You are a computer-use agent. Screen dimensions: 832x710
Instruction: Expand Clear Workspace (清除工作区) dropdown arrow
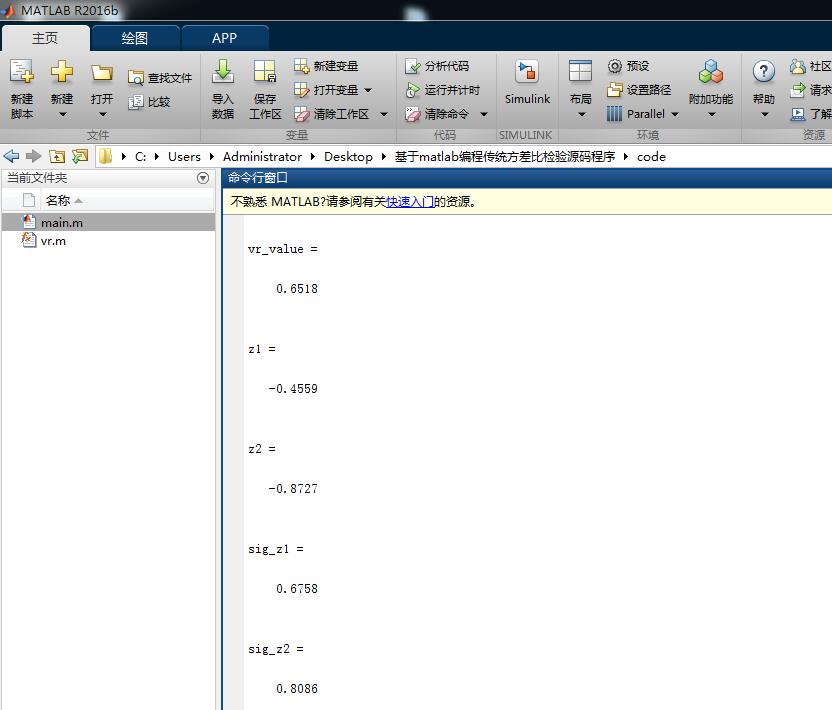coord(384,114)
